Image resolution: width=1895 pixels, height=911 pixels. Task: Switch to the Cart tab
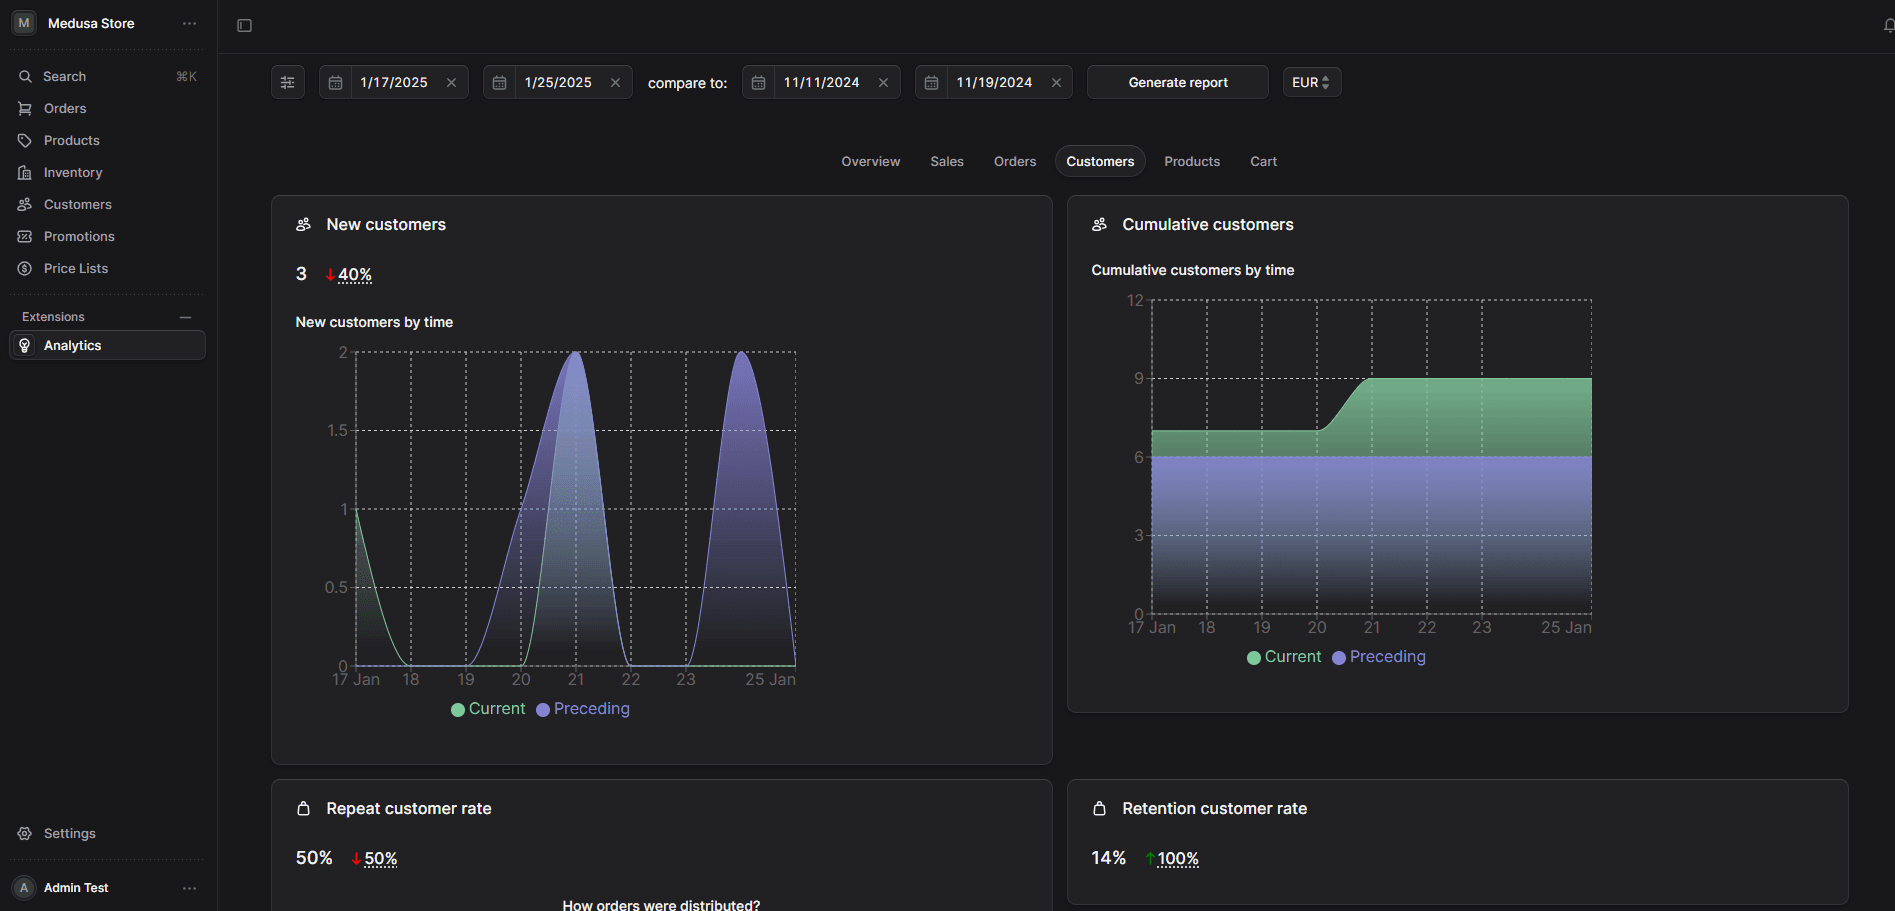(1263, 162)
